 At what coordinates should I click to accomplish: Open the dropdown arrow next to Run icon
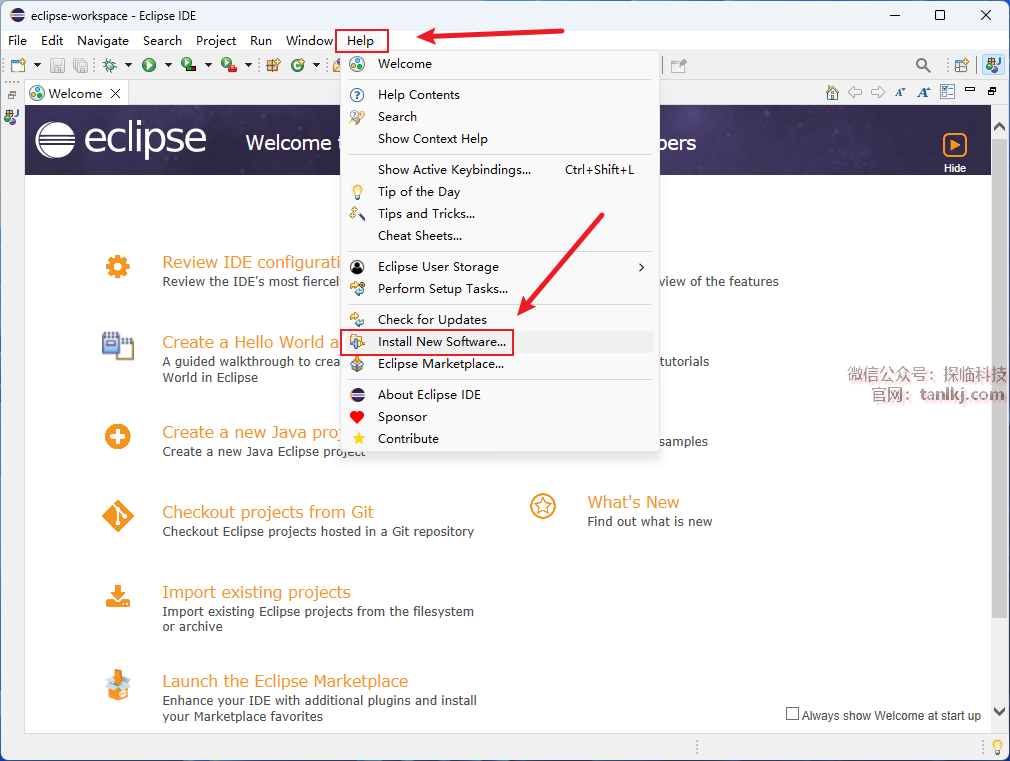click(x=167, y=65)
